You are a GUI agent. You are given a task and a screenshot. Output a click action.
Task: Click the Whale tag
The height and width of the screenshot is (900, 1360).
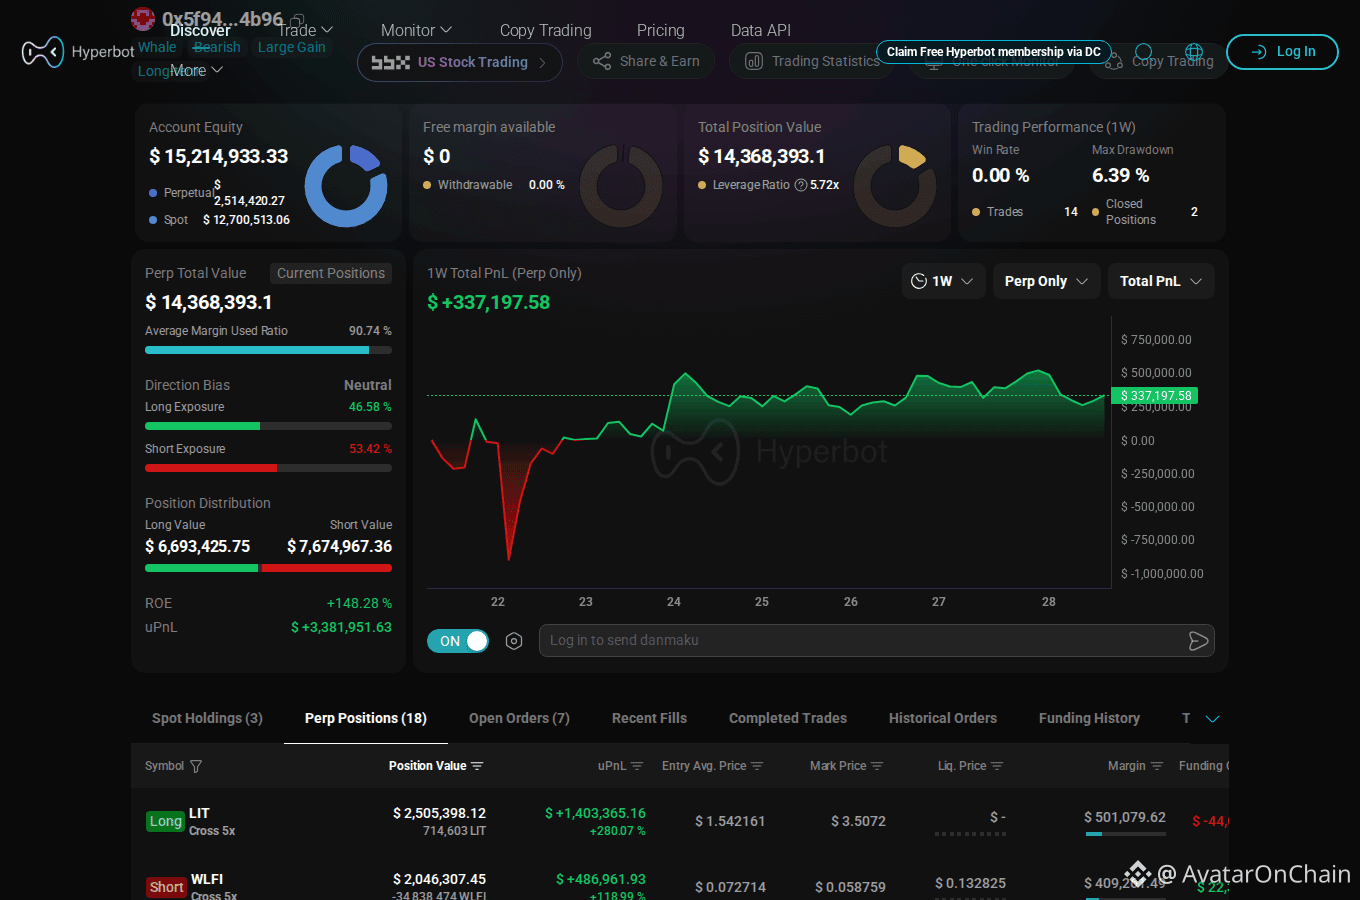coord(156,47)
